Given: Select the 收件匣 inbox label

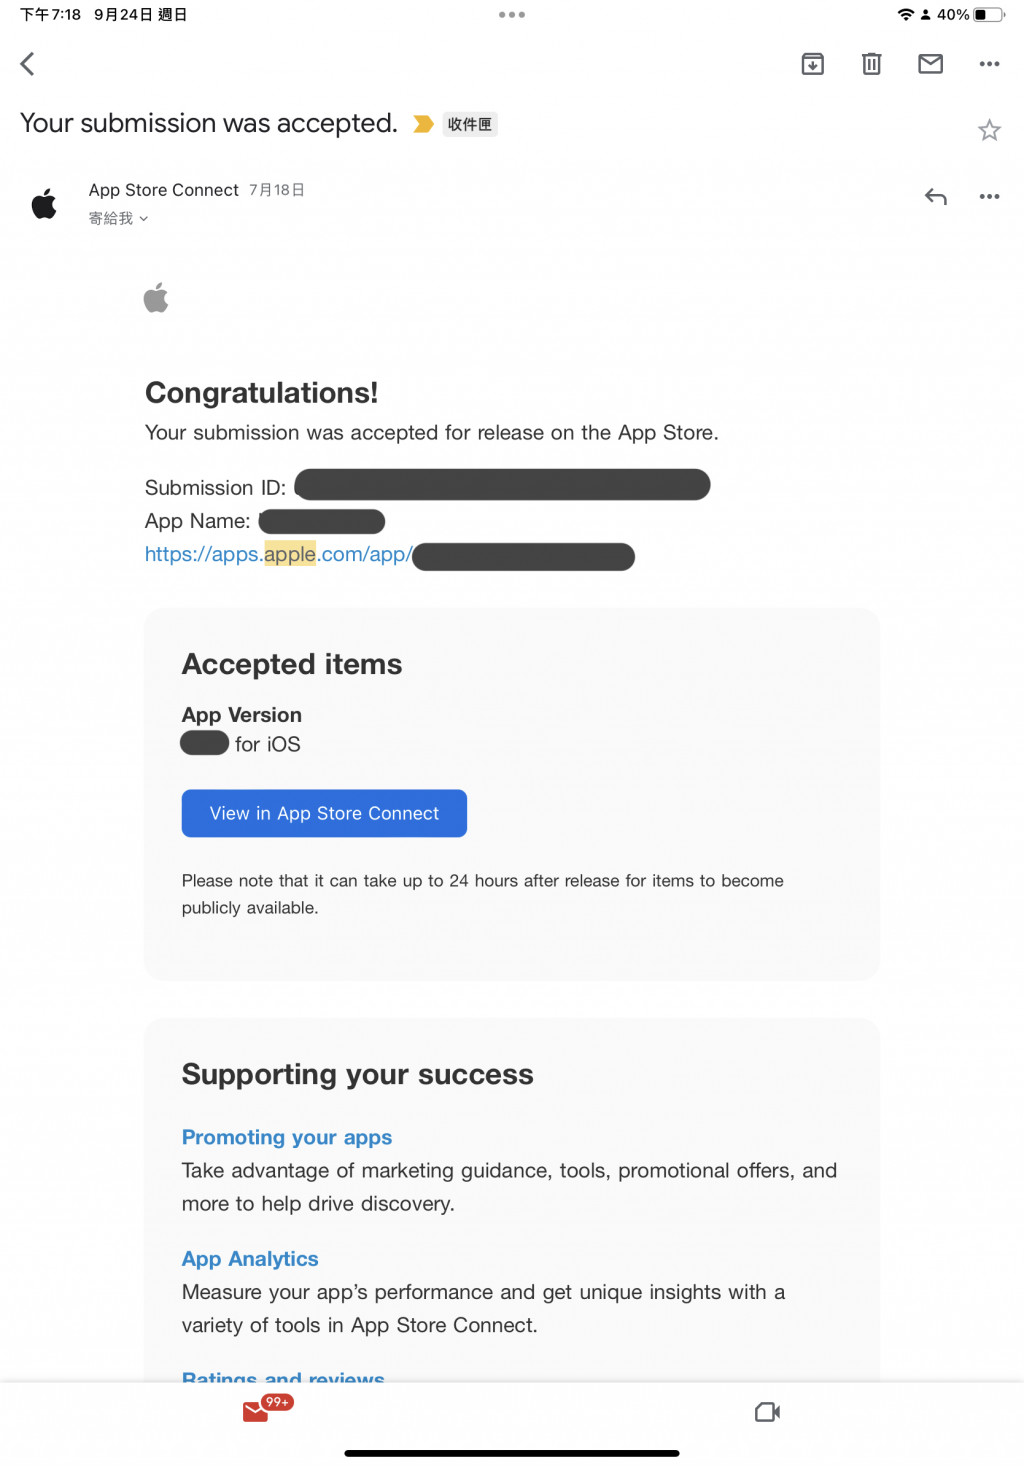Looking at the screenshot, I should (470, 124).
